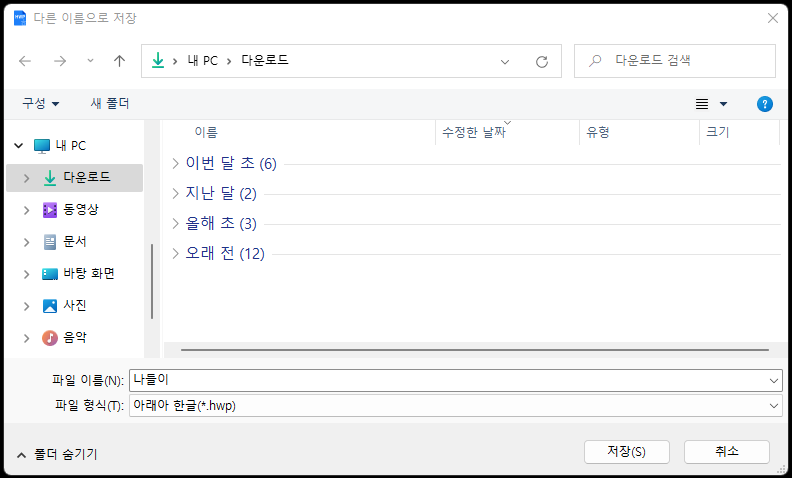Click the 저장(S) button

(626, 452)
